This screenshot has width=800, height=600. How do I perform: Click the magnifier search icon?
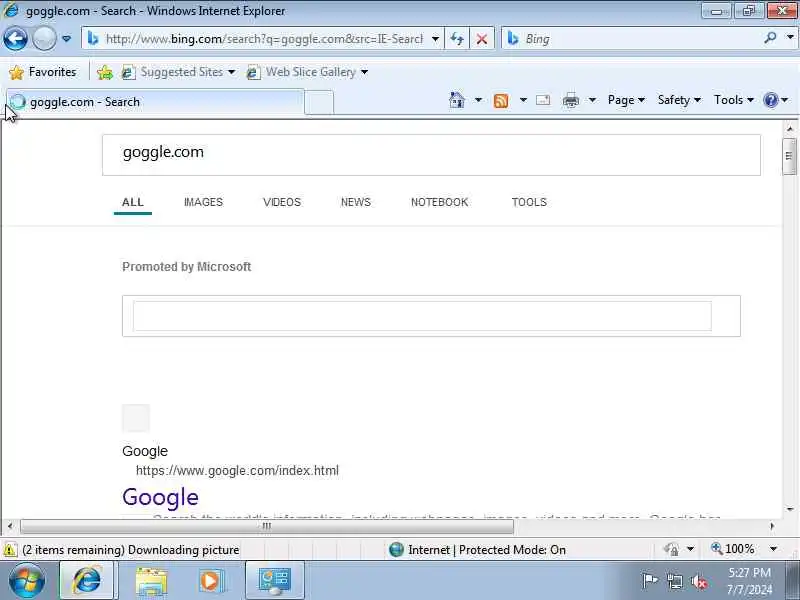[x=770, y=38]
